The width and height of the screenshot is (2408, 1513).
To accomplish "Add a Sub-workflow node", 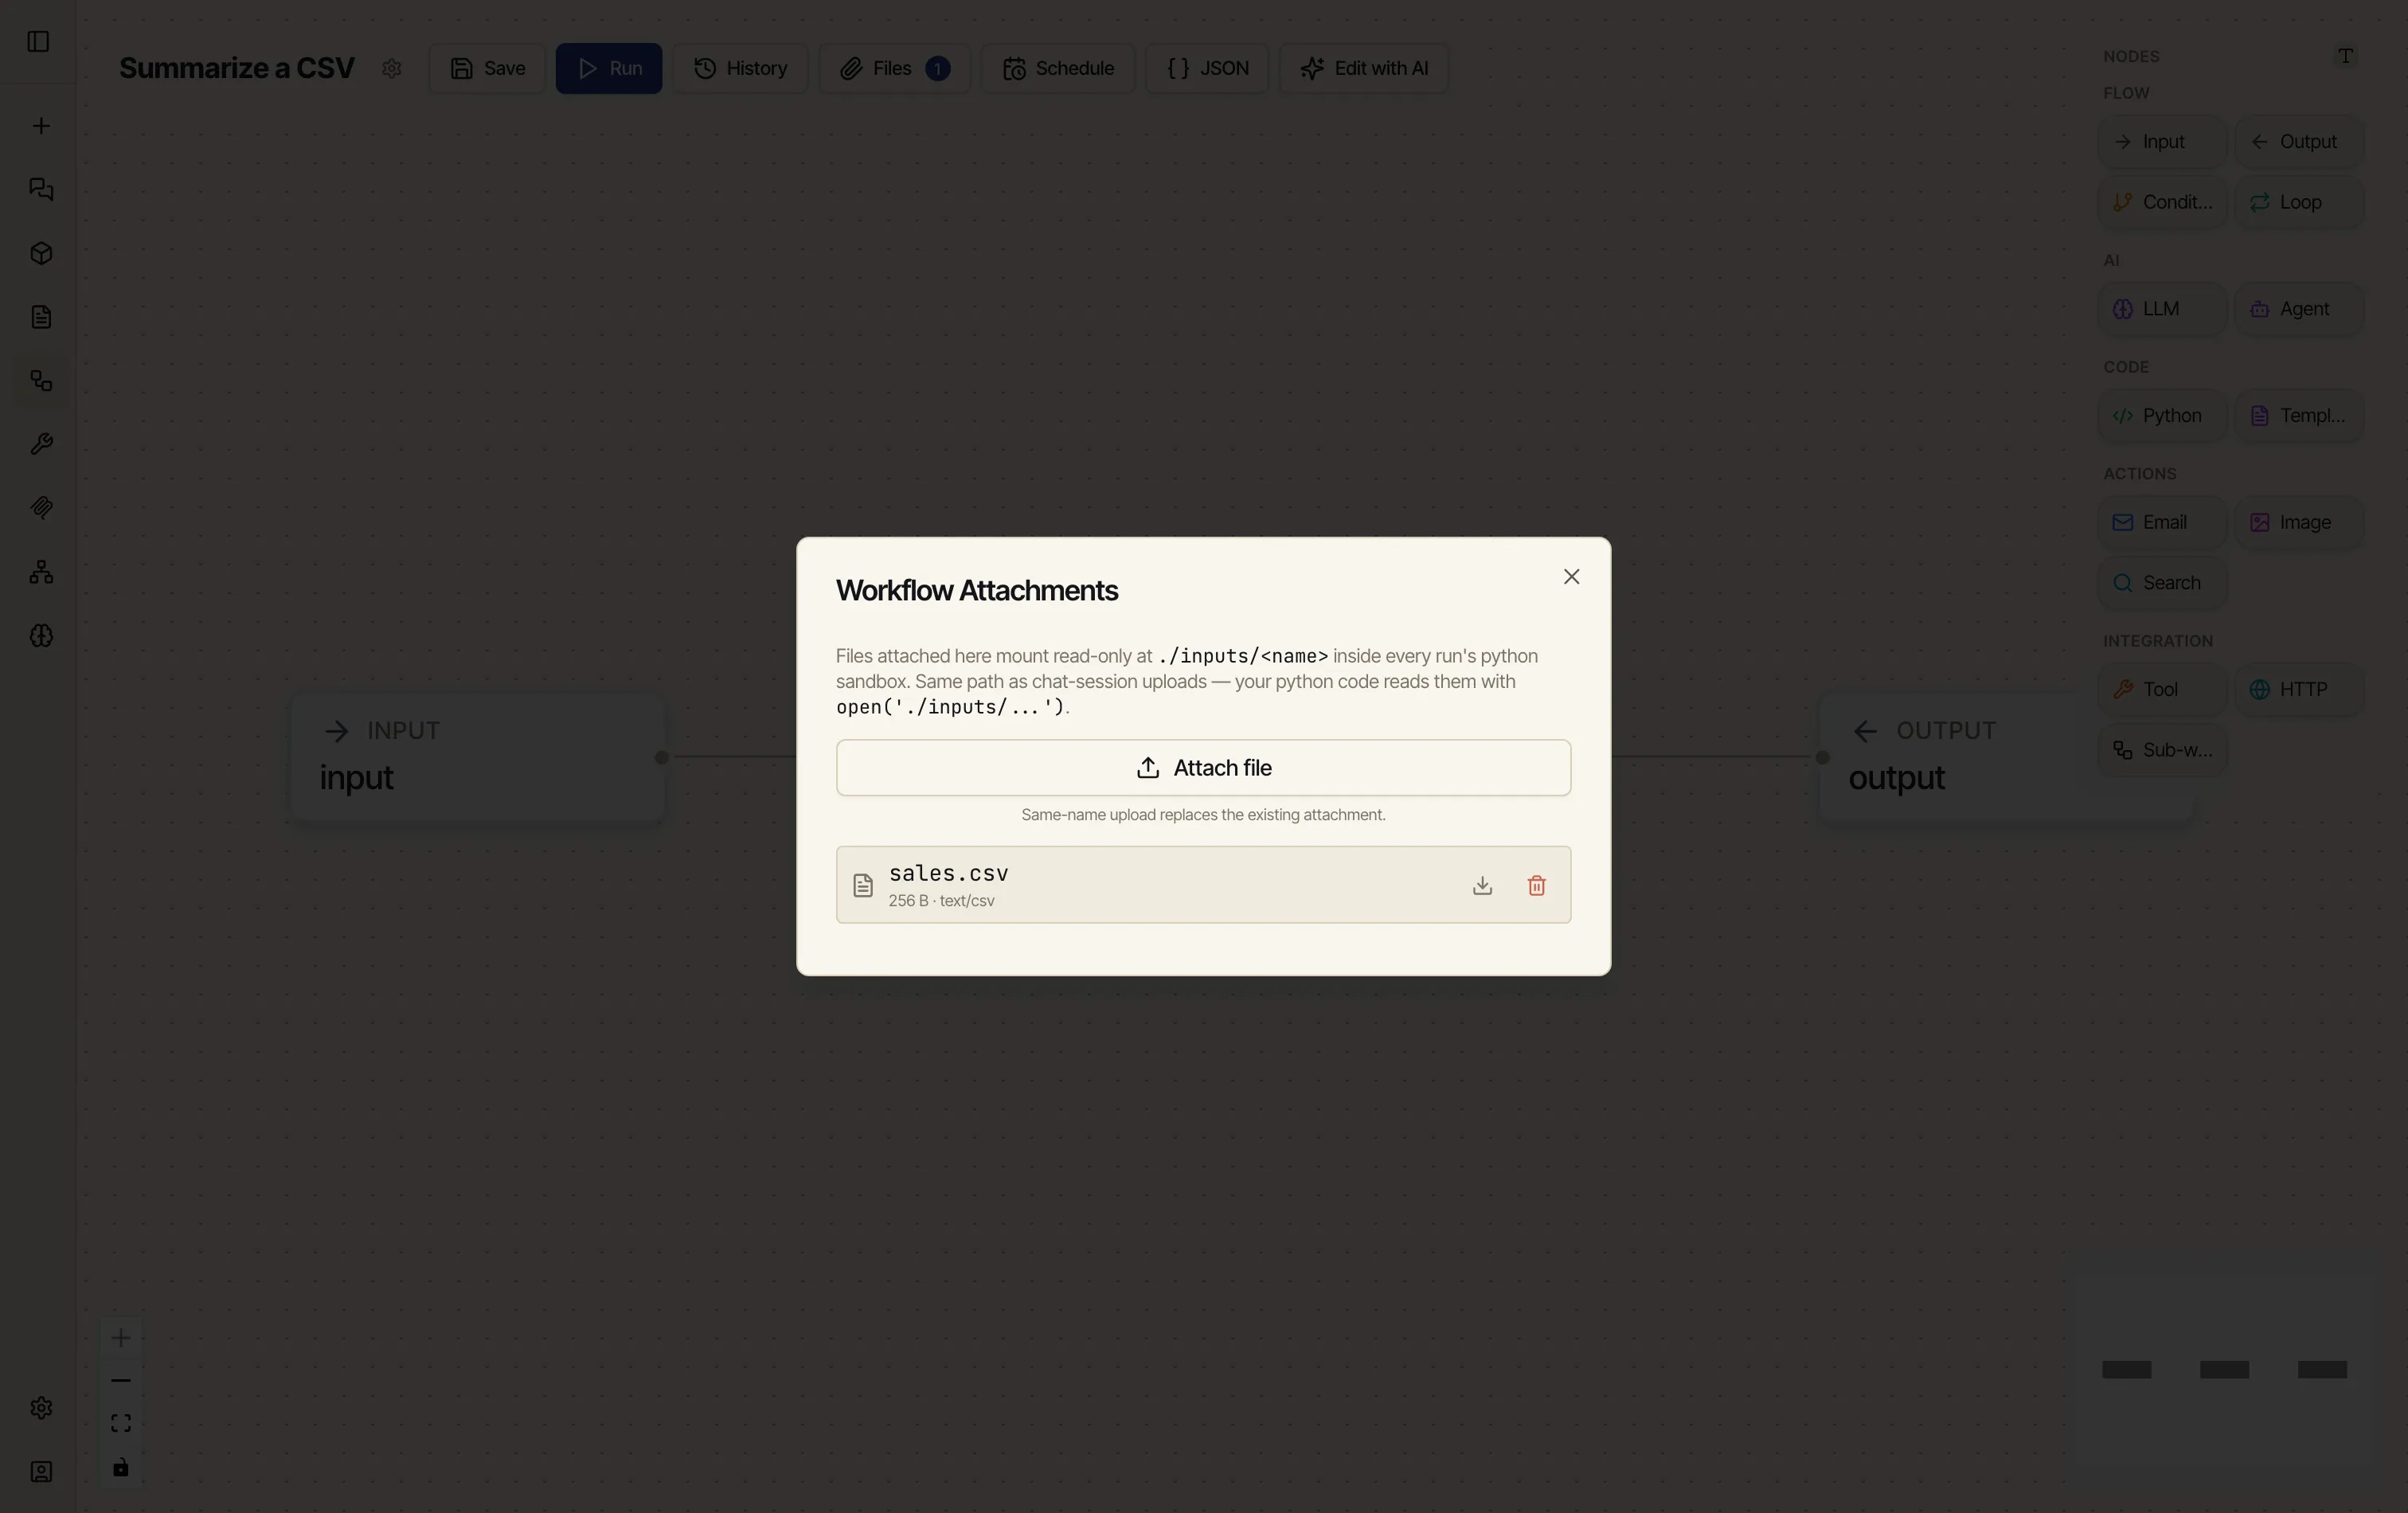I will [2162, 750].
